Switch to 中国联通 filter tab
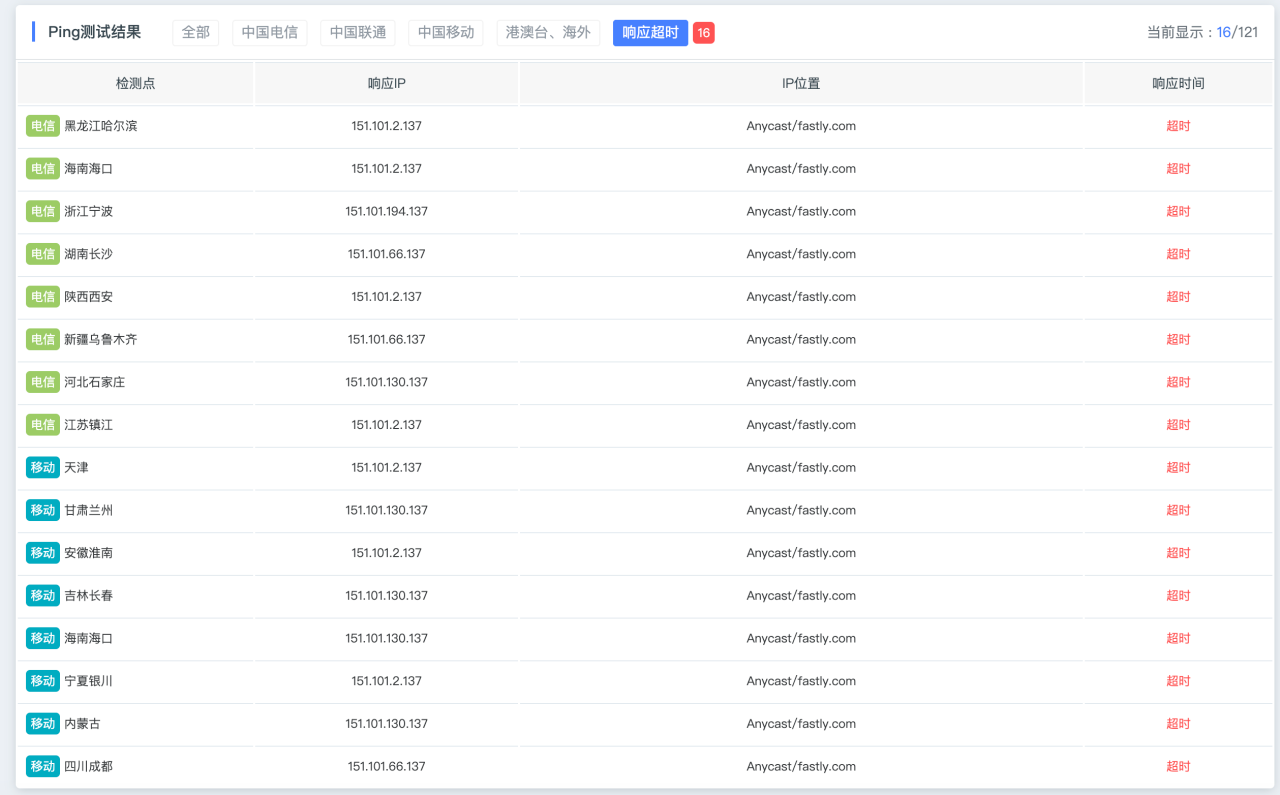The image size is (1280, 795). pos(358,32)
